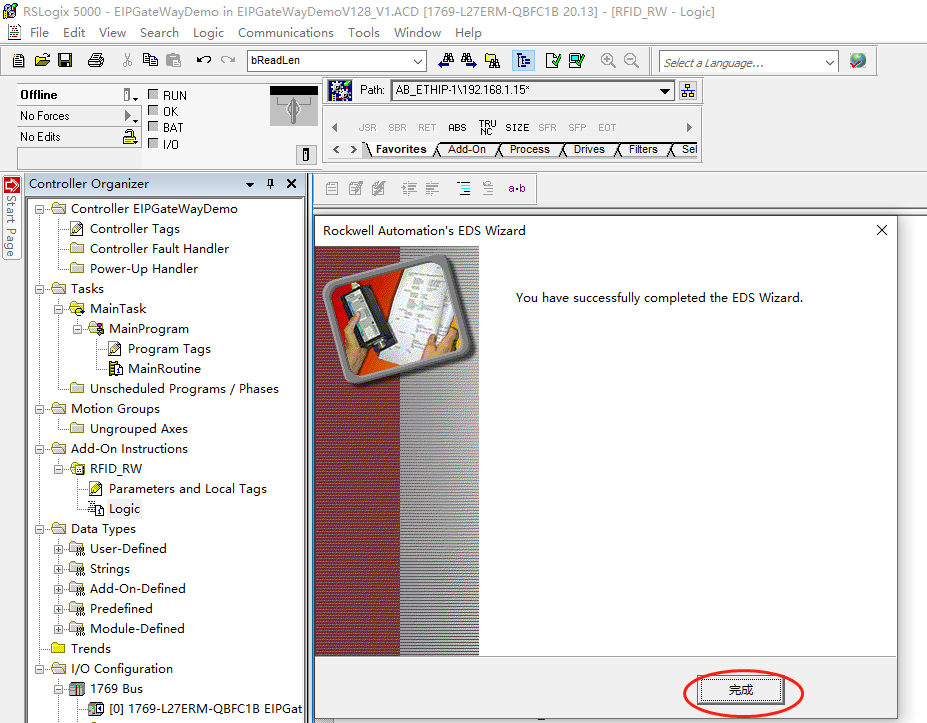The height and width of the screenshot is (723, 927).
Task: Toggle the RUN status checkbox
Action: (154, 96)
